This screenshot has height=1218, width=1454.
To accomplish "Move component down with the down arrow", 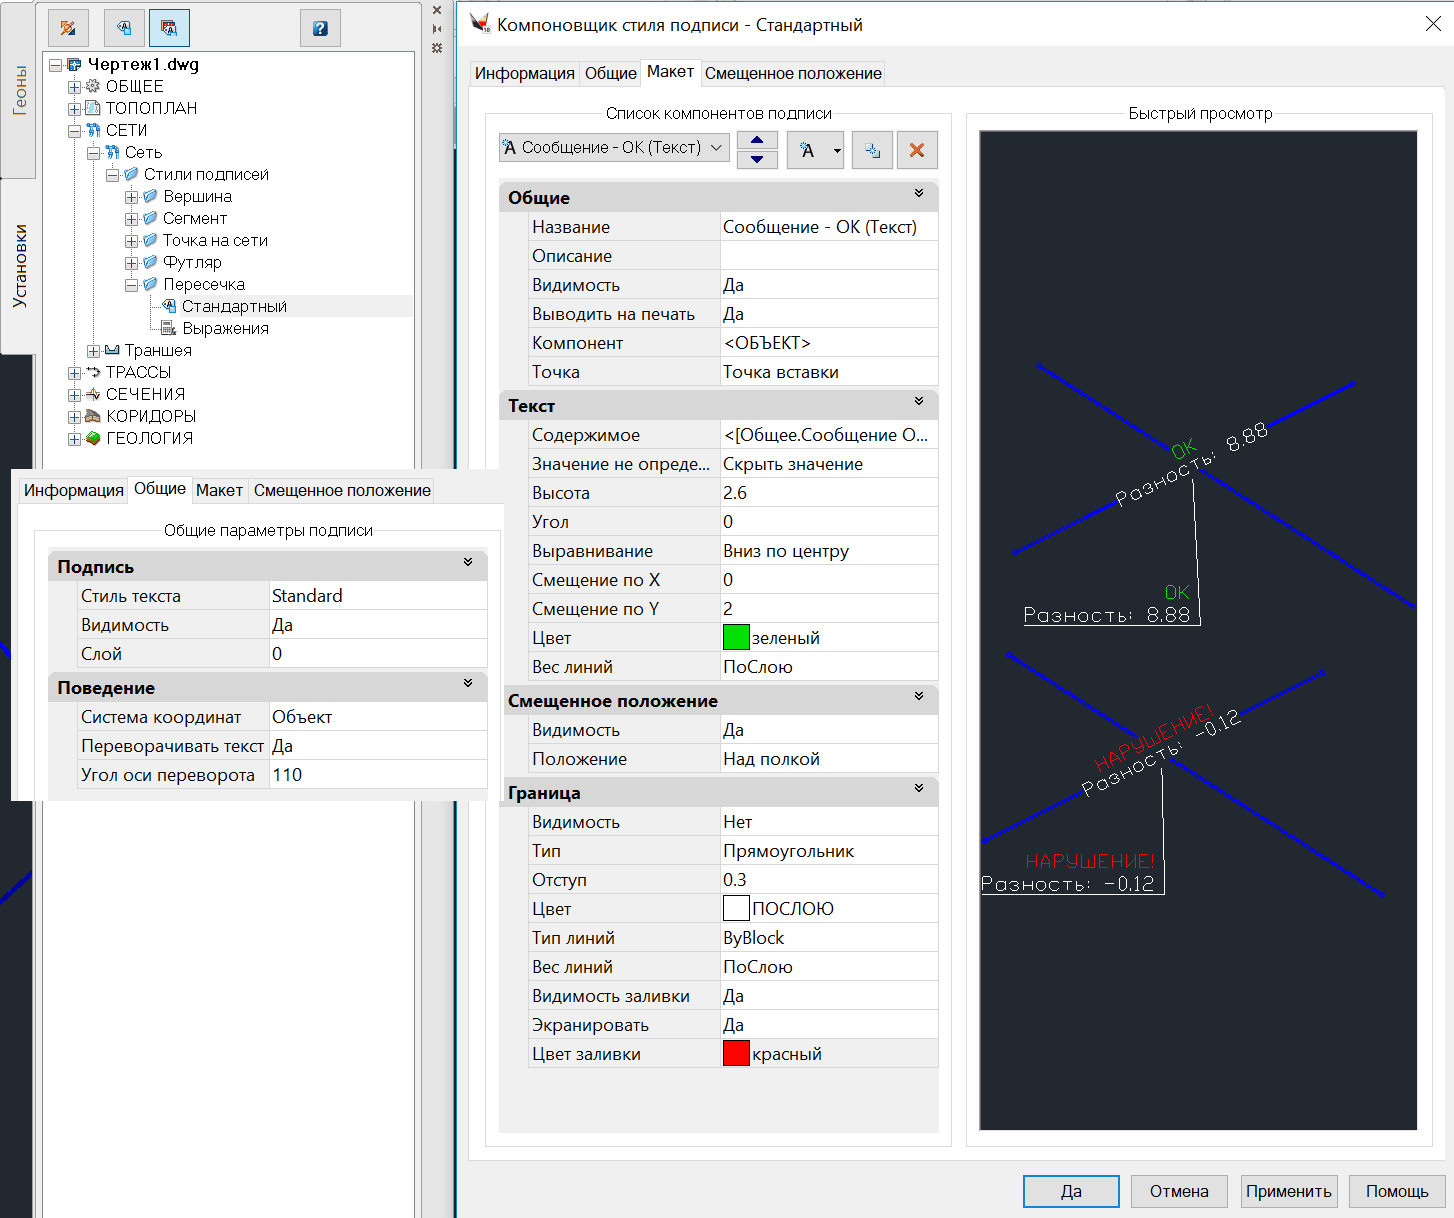I will pos(757,159).
